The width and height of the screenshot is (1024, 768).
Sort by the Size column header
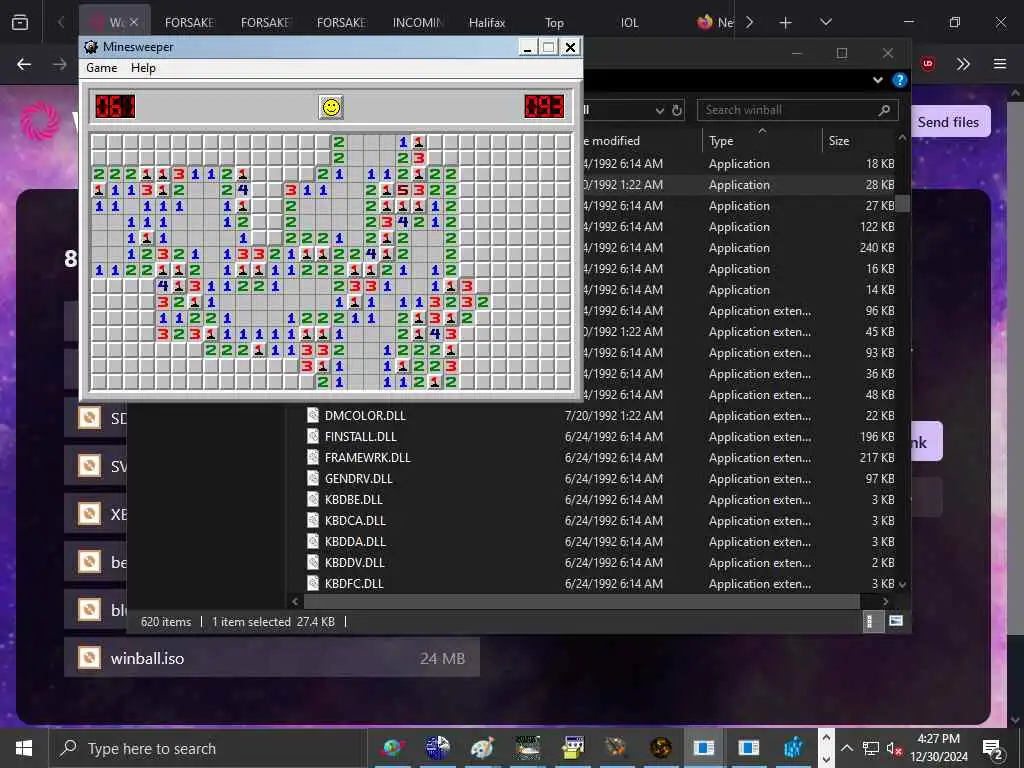(x=839, y=140)
